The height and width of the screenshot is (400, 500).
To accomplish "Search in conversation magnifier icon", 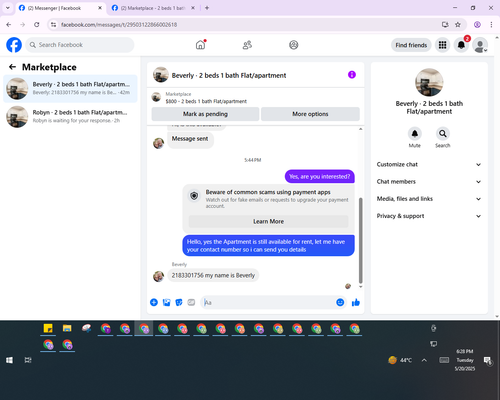I will pos(443,134).
